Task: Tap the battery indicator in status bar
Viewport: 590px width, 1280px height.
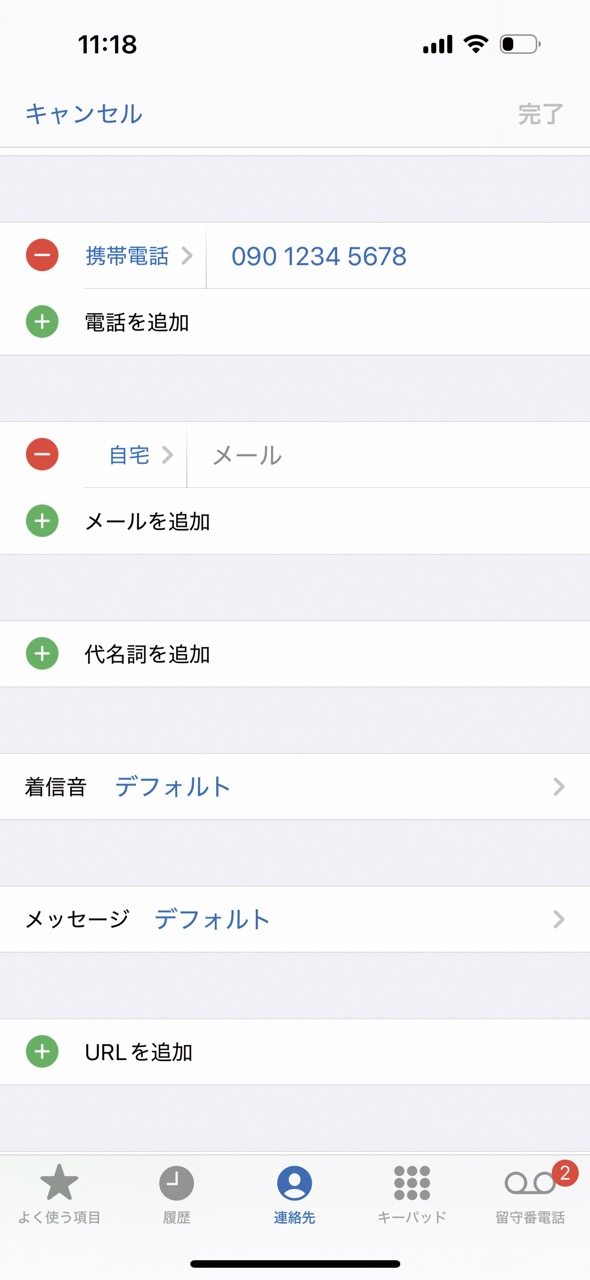Action: coord(520,44)
